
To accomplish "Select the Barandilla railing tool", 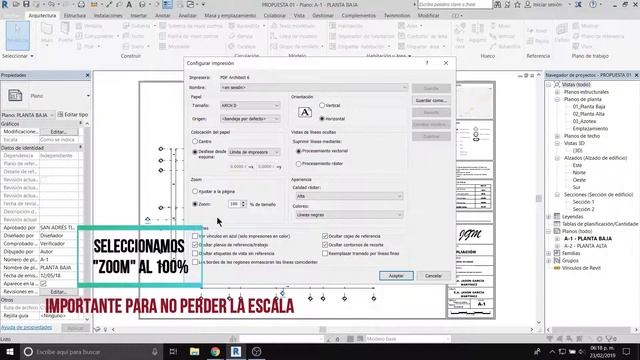I will (247, 26).
